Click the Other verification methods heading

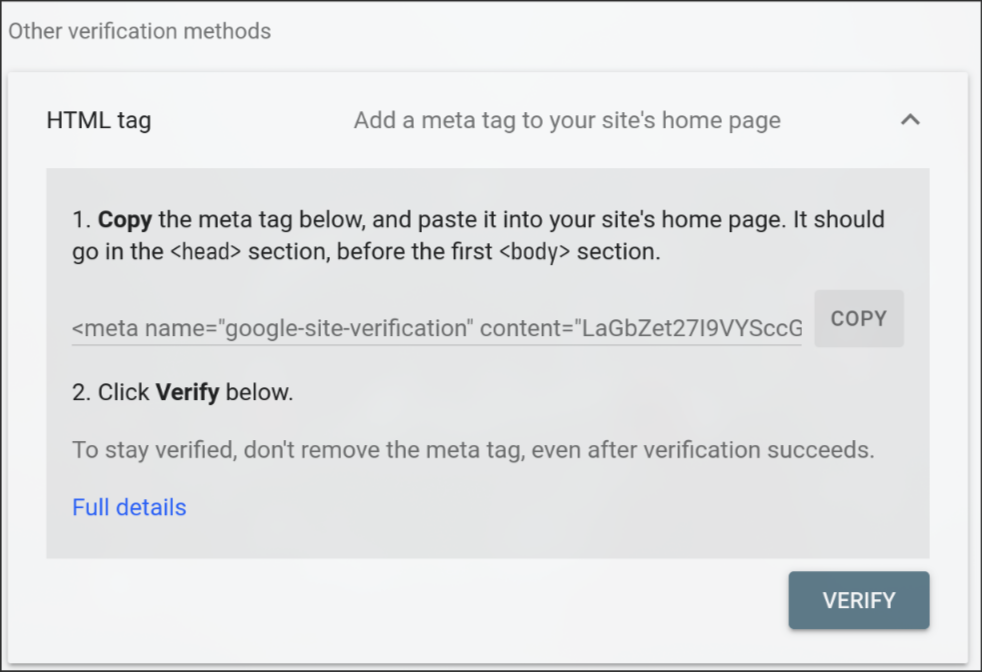(139, 31)
